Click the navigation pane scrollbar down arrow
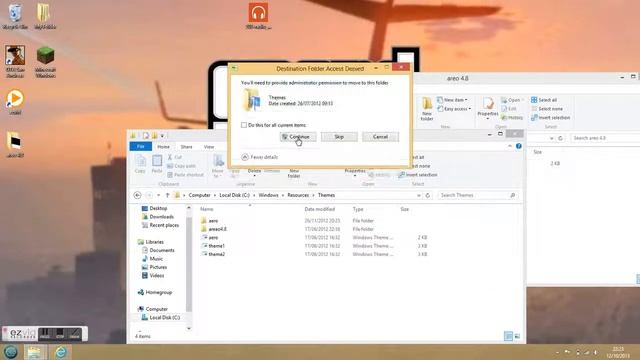640x360 pixels. click(189, 328)
